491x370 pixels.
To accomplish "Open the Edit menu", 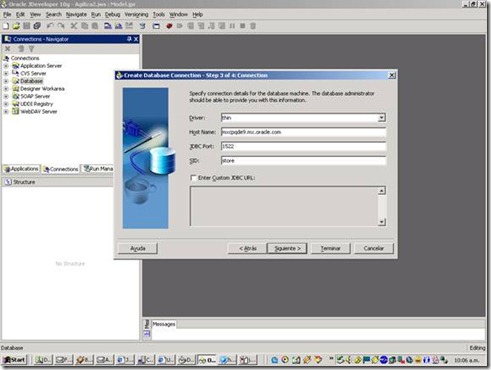I will [20, 14].
